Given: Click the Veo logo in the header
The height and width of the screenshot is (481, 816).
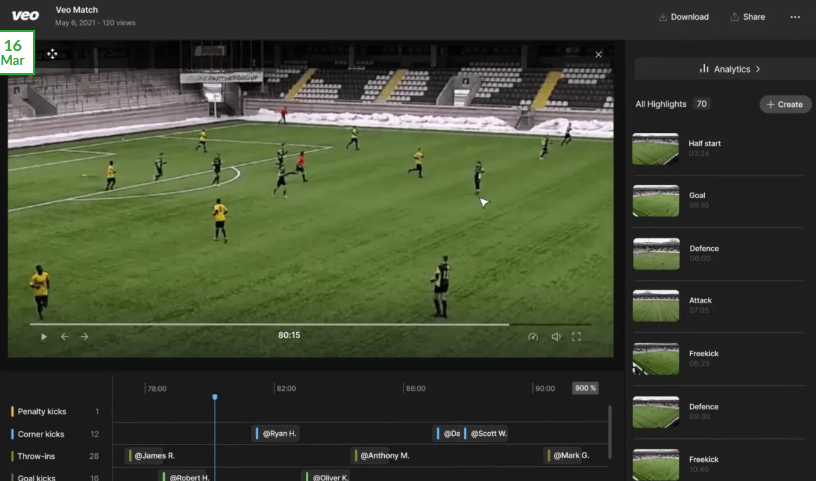Looking at the screenshot, I should point(25,16).
